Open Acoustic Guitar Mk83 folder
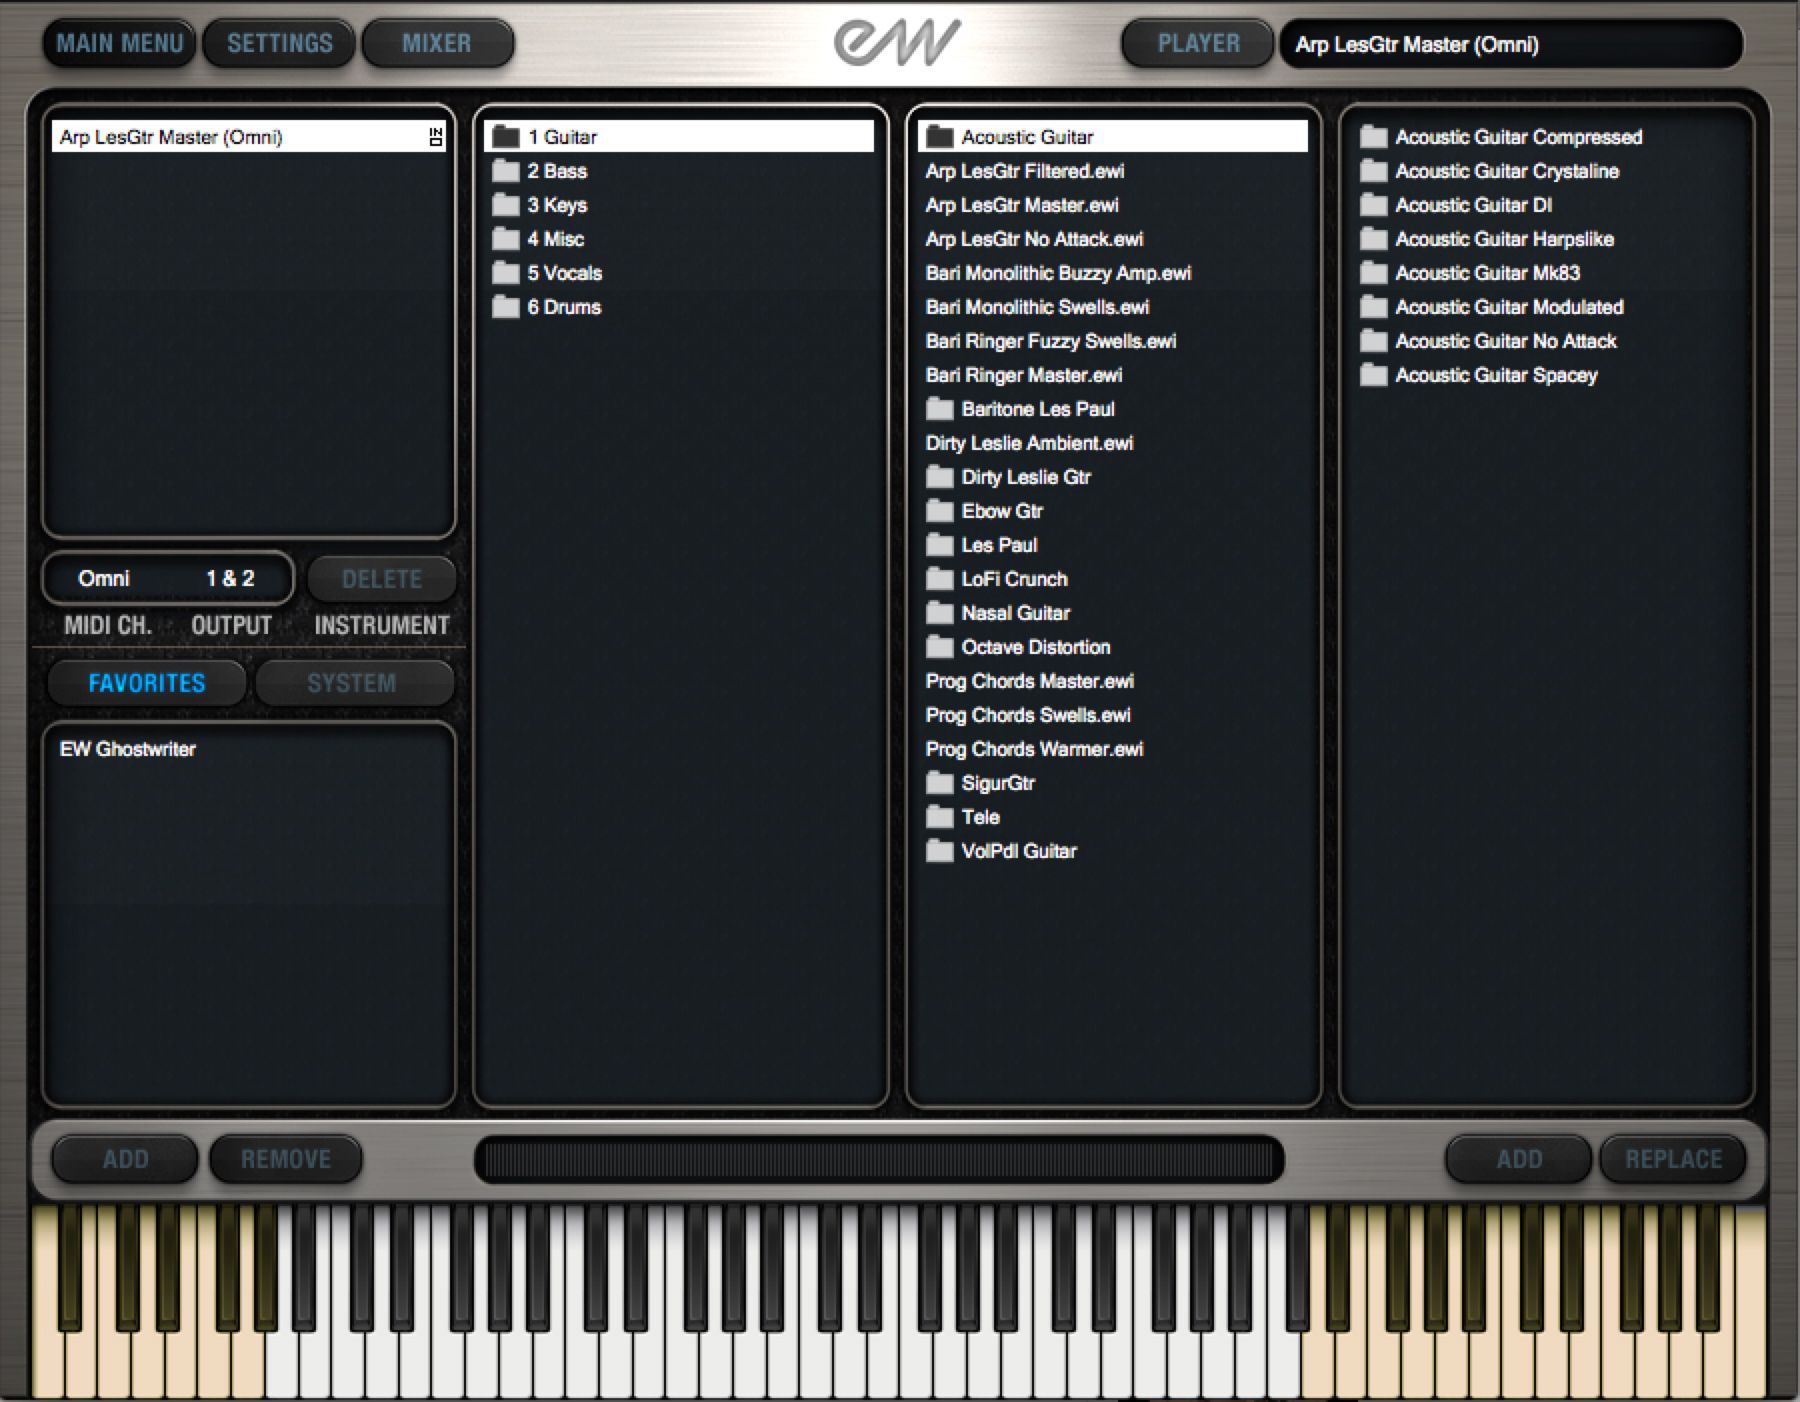Viewport: 1800px width, 1402px height. click(x=1470, y=273)
